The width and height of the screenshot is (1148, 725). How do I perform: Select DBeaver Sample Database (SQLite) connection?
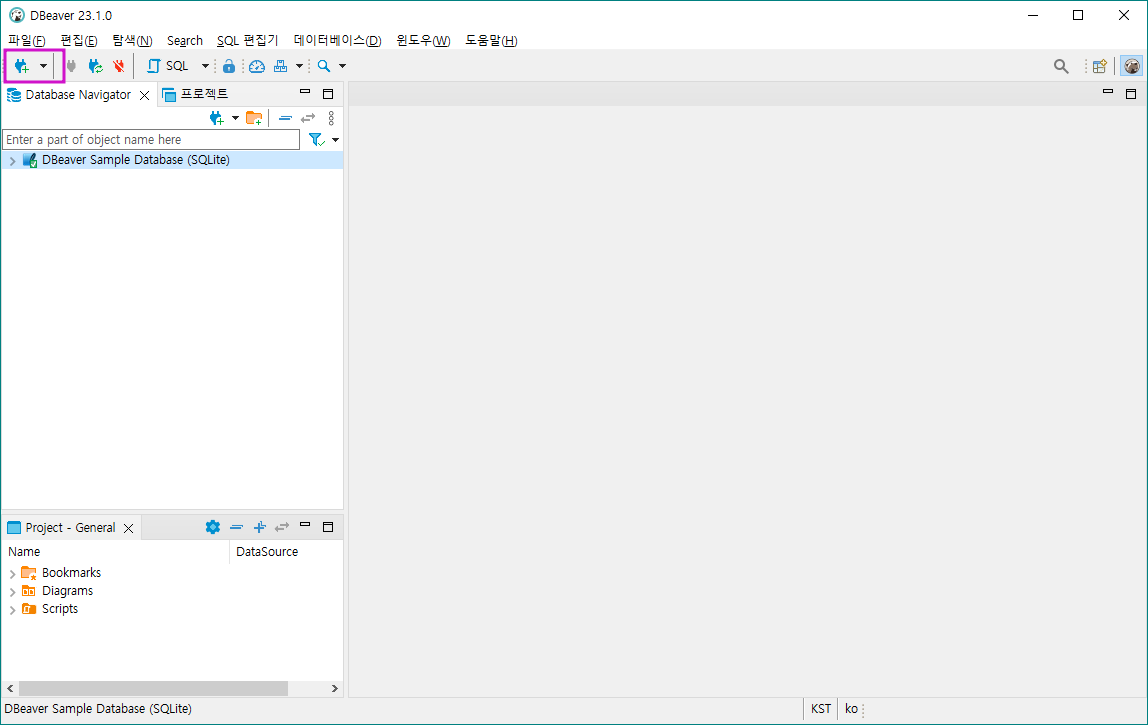[x=135, y=160]
